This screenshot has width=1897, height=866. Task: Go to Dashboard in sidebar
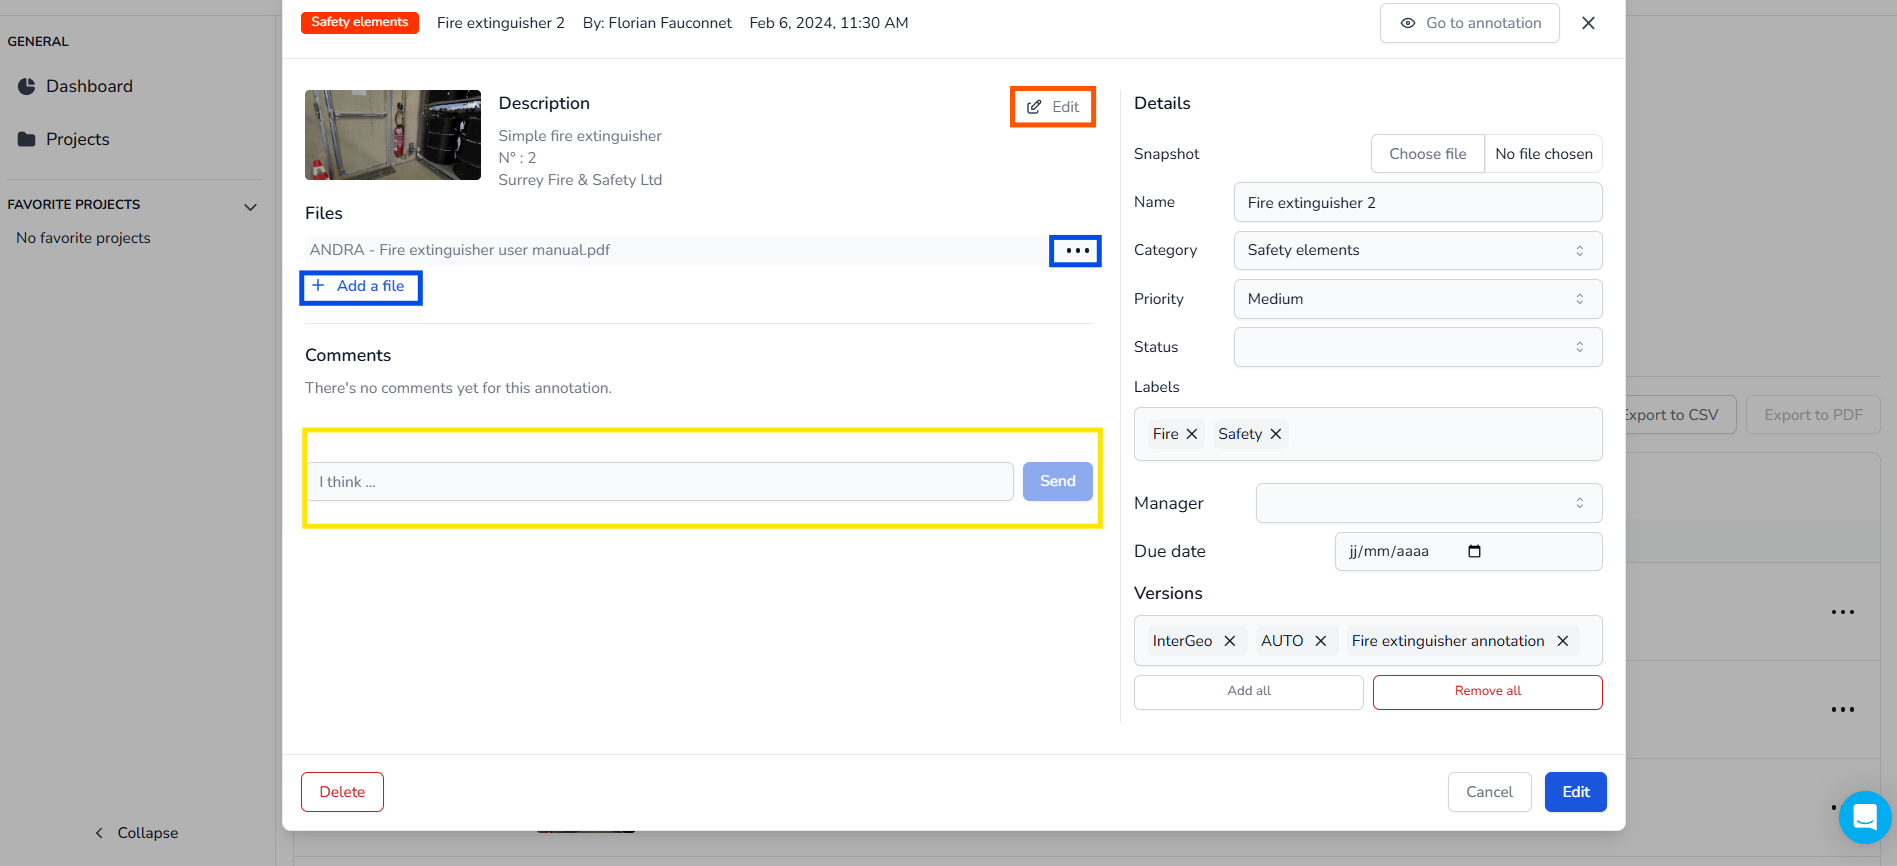tap(89, 87)
